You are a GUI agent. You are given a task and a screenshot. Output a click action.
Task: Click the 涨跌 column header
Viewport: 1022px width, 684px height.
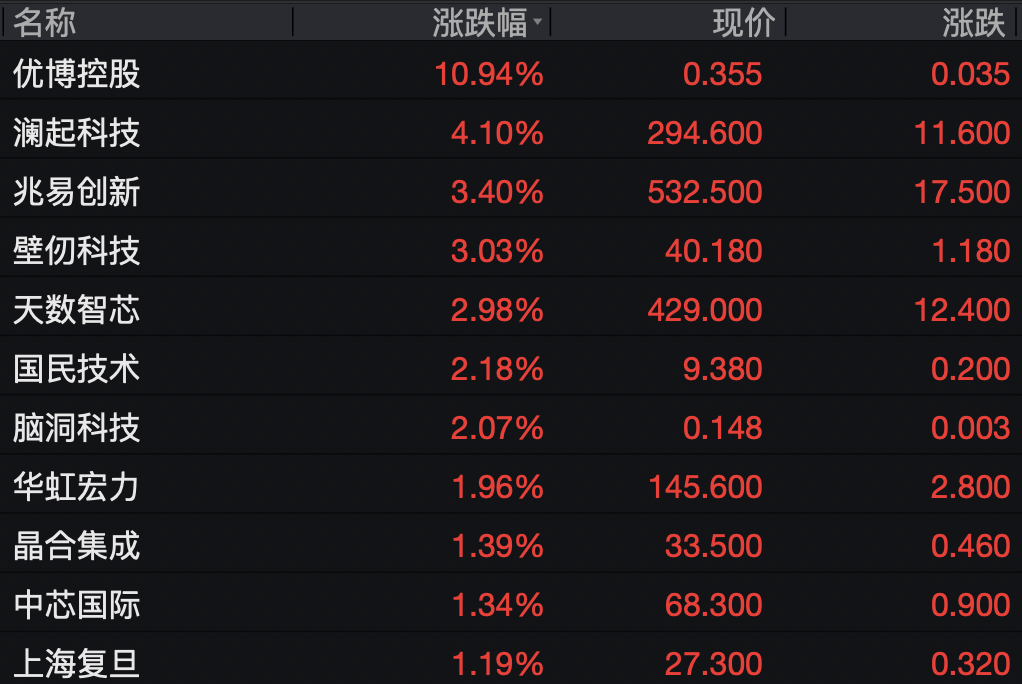tap(973, 23)
